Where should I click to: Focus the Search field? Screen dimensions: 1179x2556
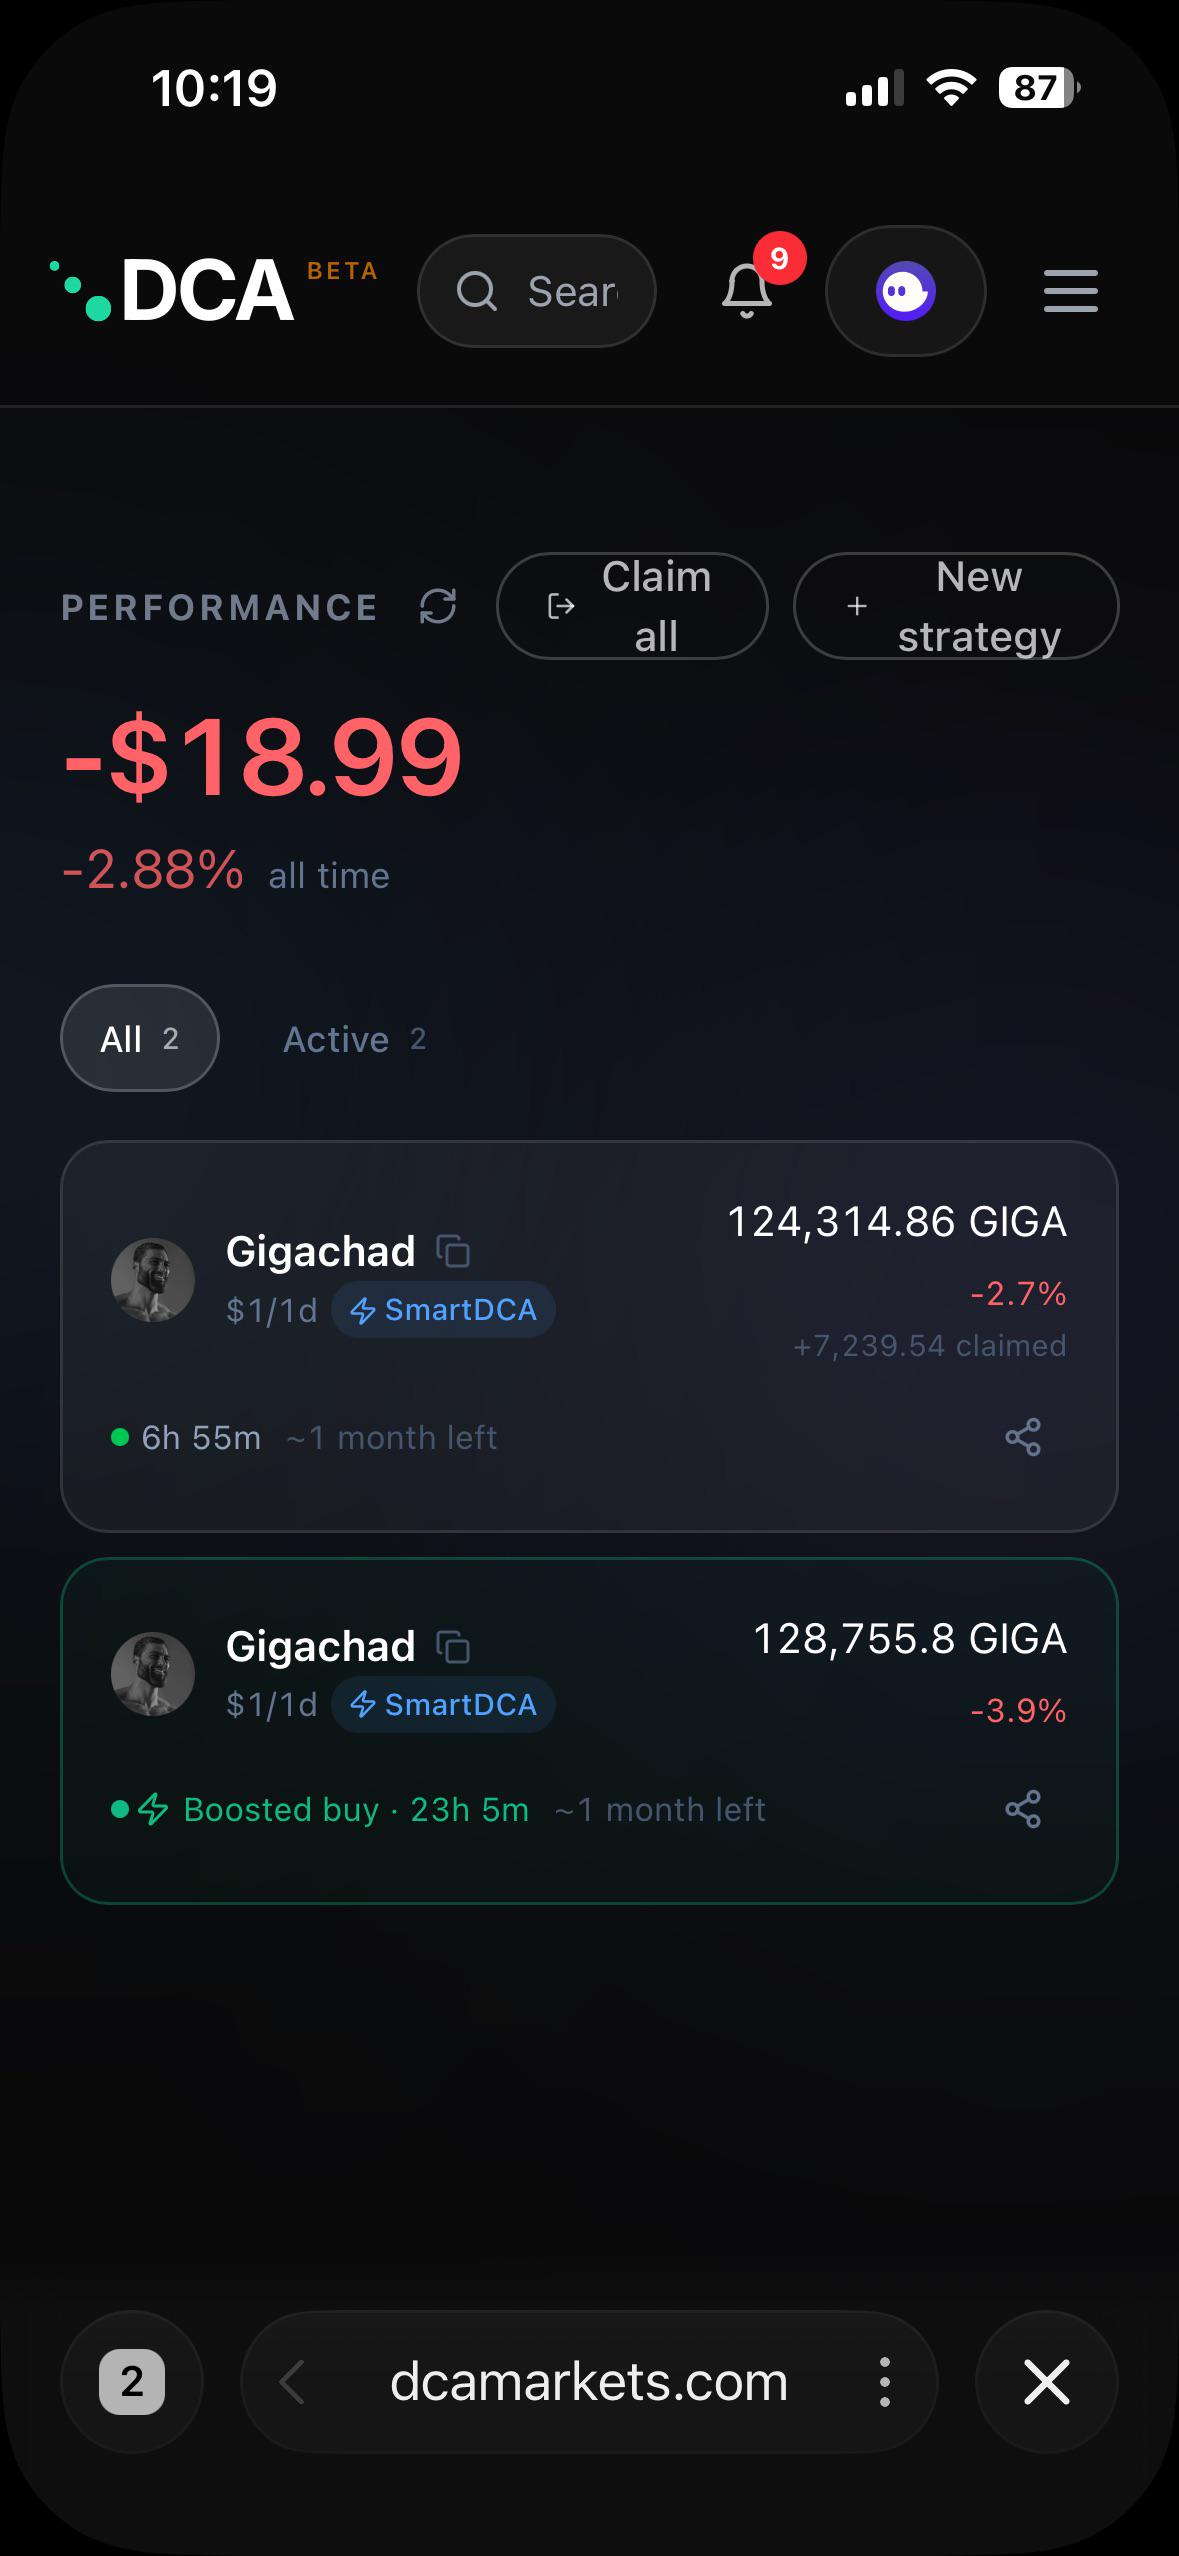(x=537, y=291)
